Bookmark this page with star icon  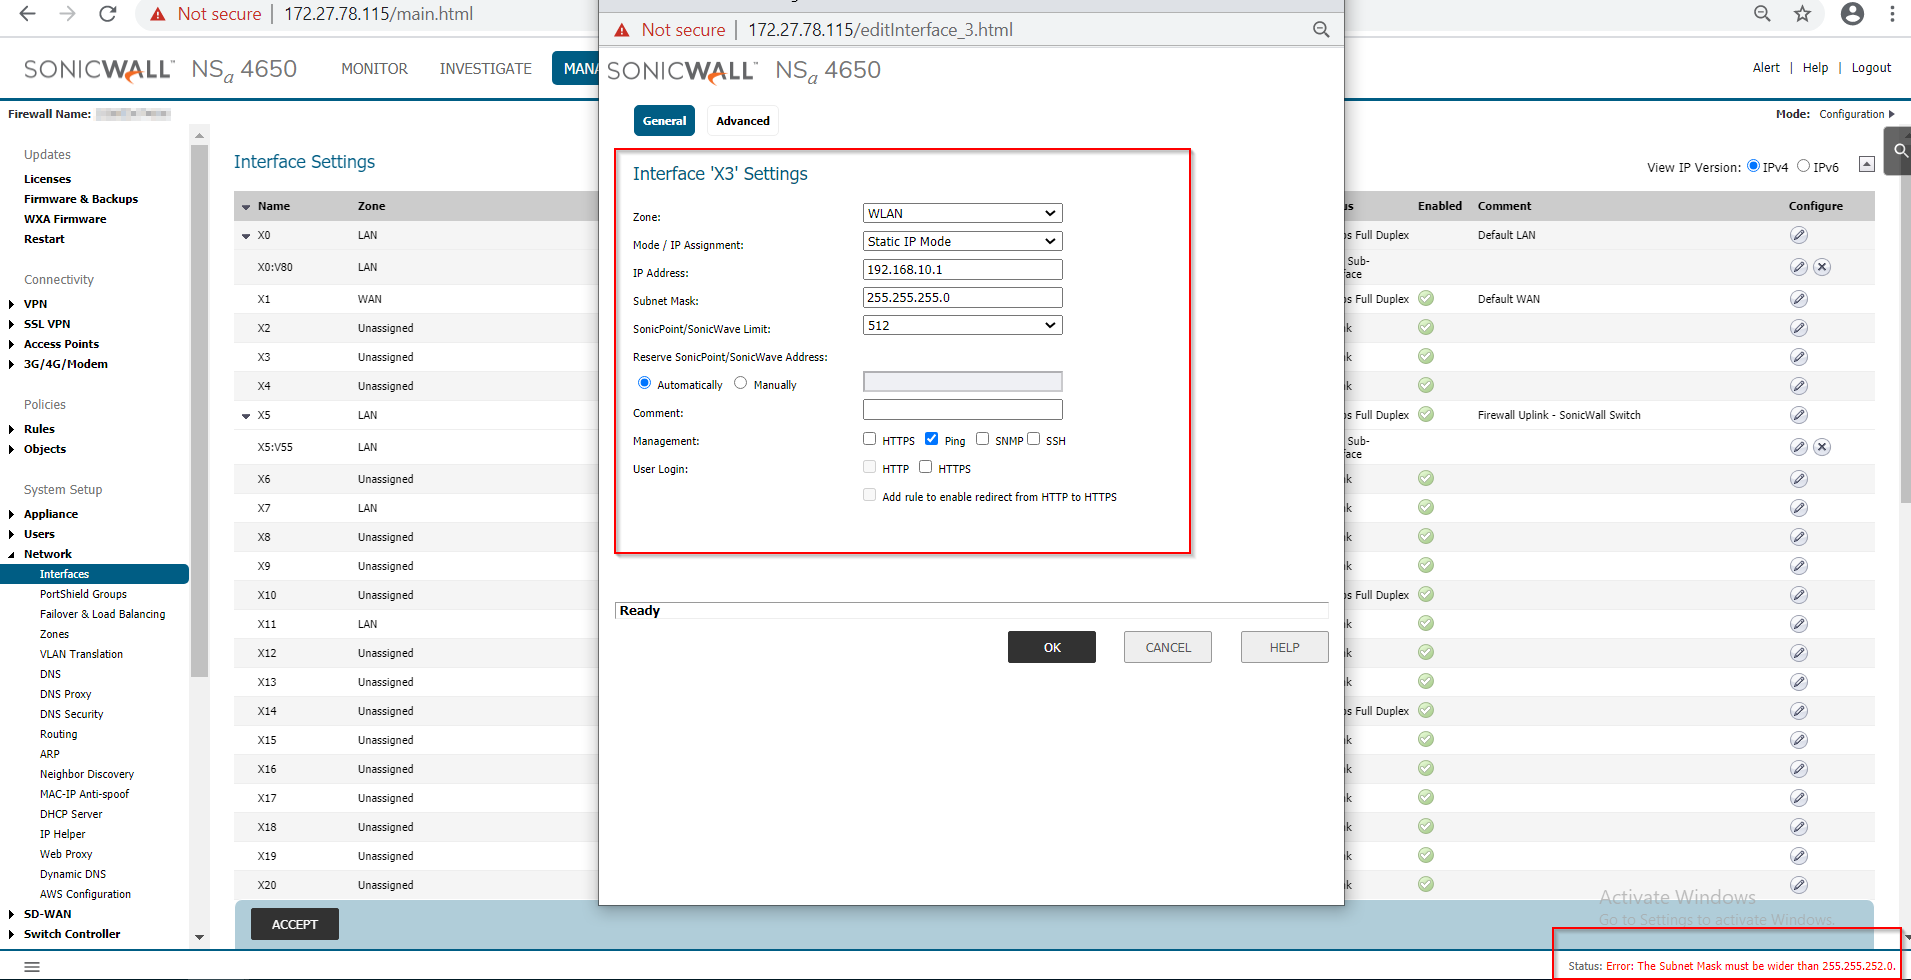click(x=1802, y=14)
